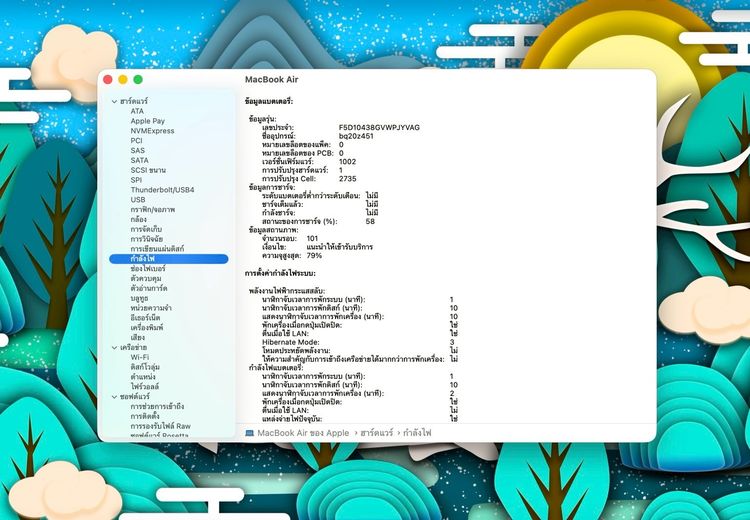Collapse the เครือข่าย section chevron

(114, 348)
